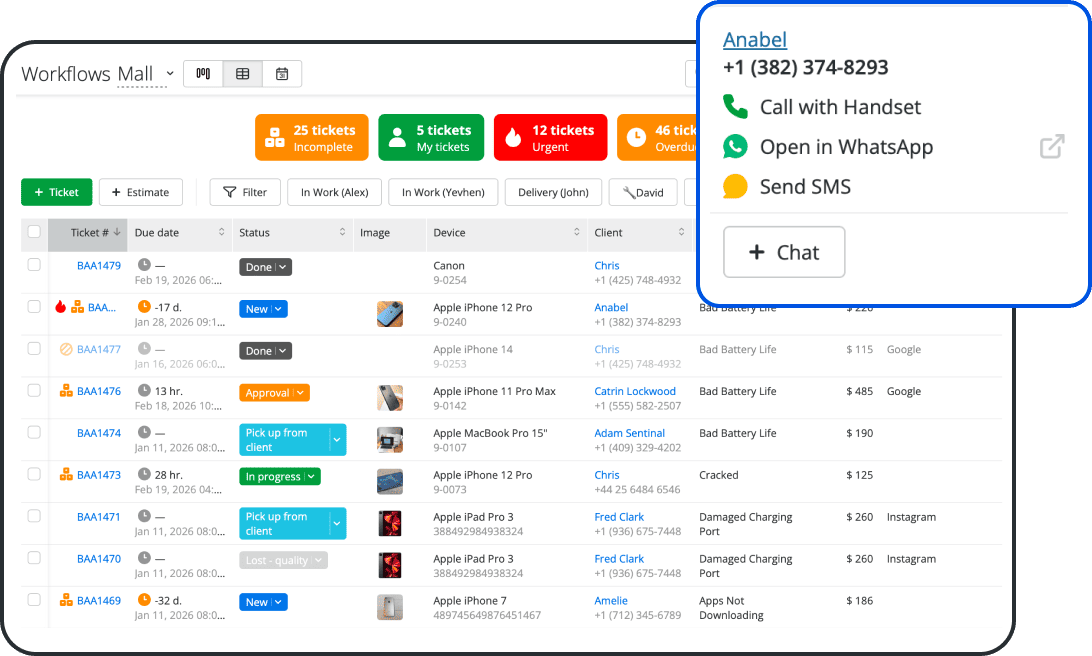The image size is (1092, 656).
Task: Open the In Work (Alex) filter
Action: [x=334, y=192]
